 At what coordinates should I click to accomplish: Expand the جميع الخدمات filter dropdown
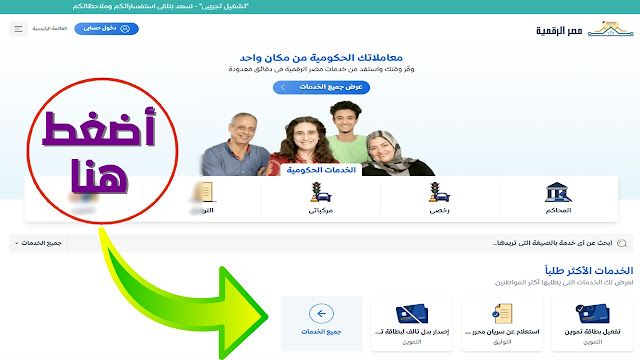point(38,243)
